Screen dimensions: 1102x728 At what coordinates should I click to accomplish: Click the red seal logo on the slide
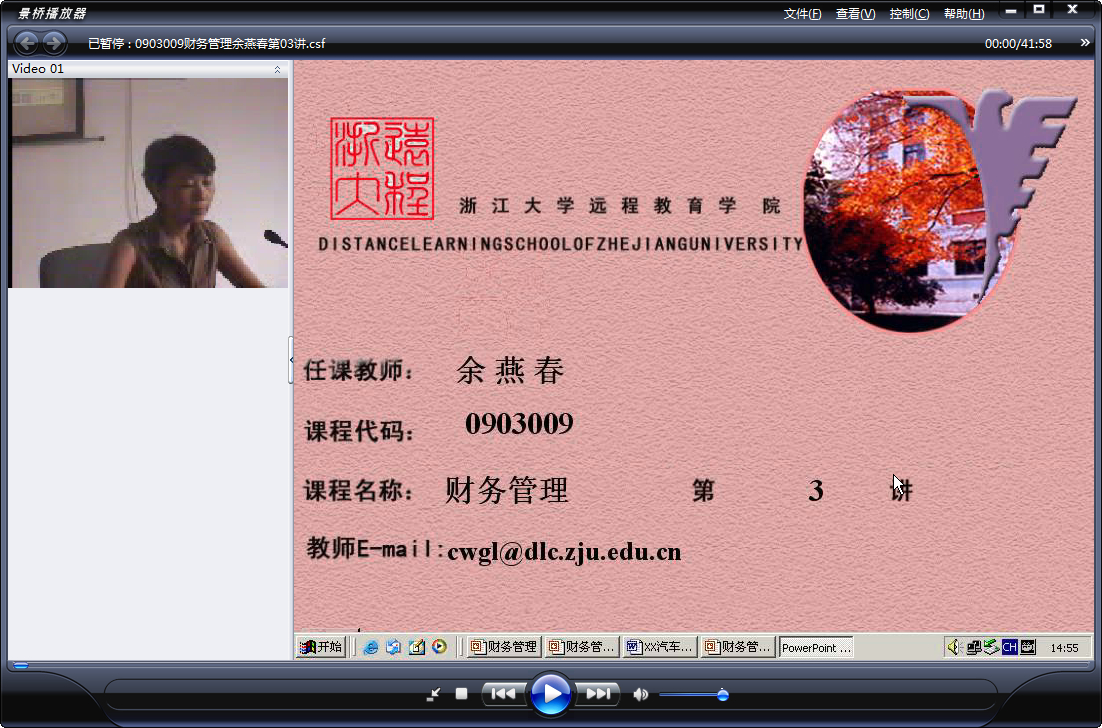382,169
